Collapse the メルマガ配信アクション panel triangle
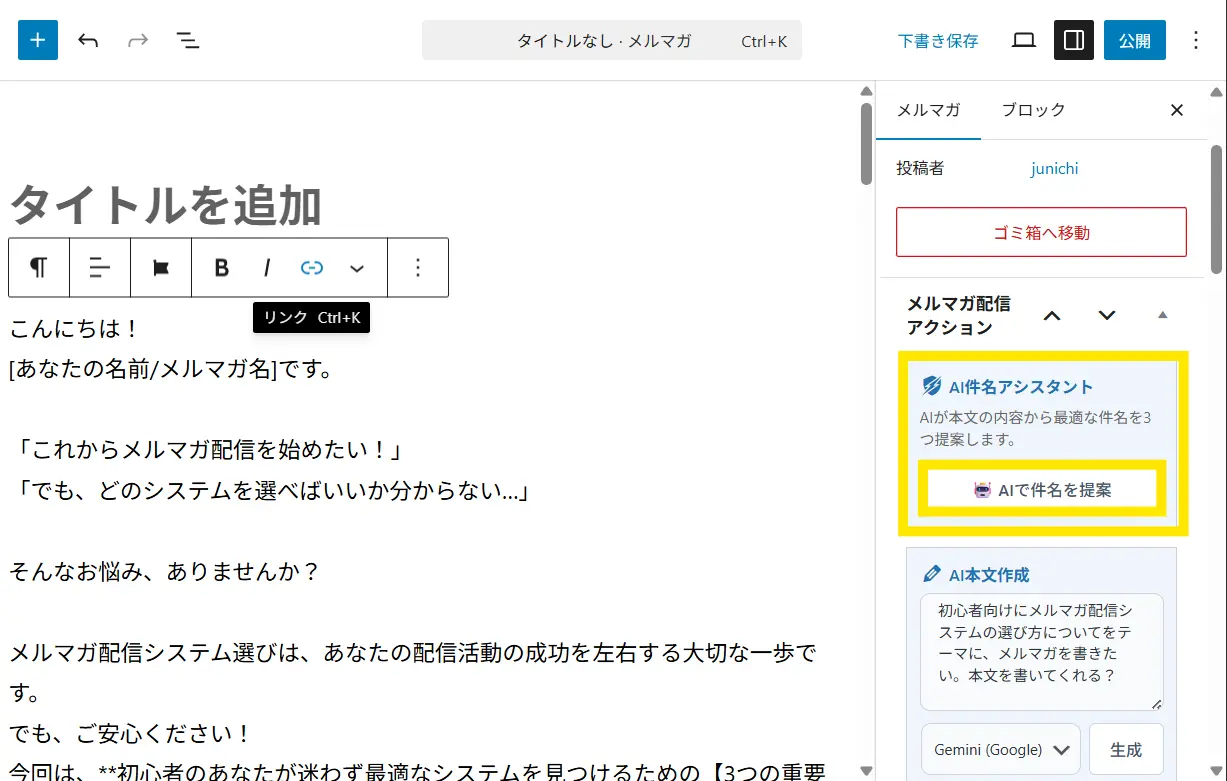Screen dimensions: 1227x781 1162,315
